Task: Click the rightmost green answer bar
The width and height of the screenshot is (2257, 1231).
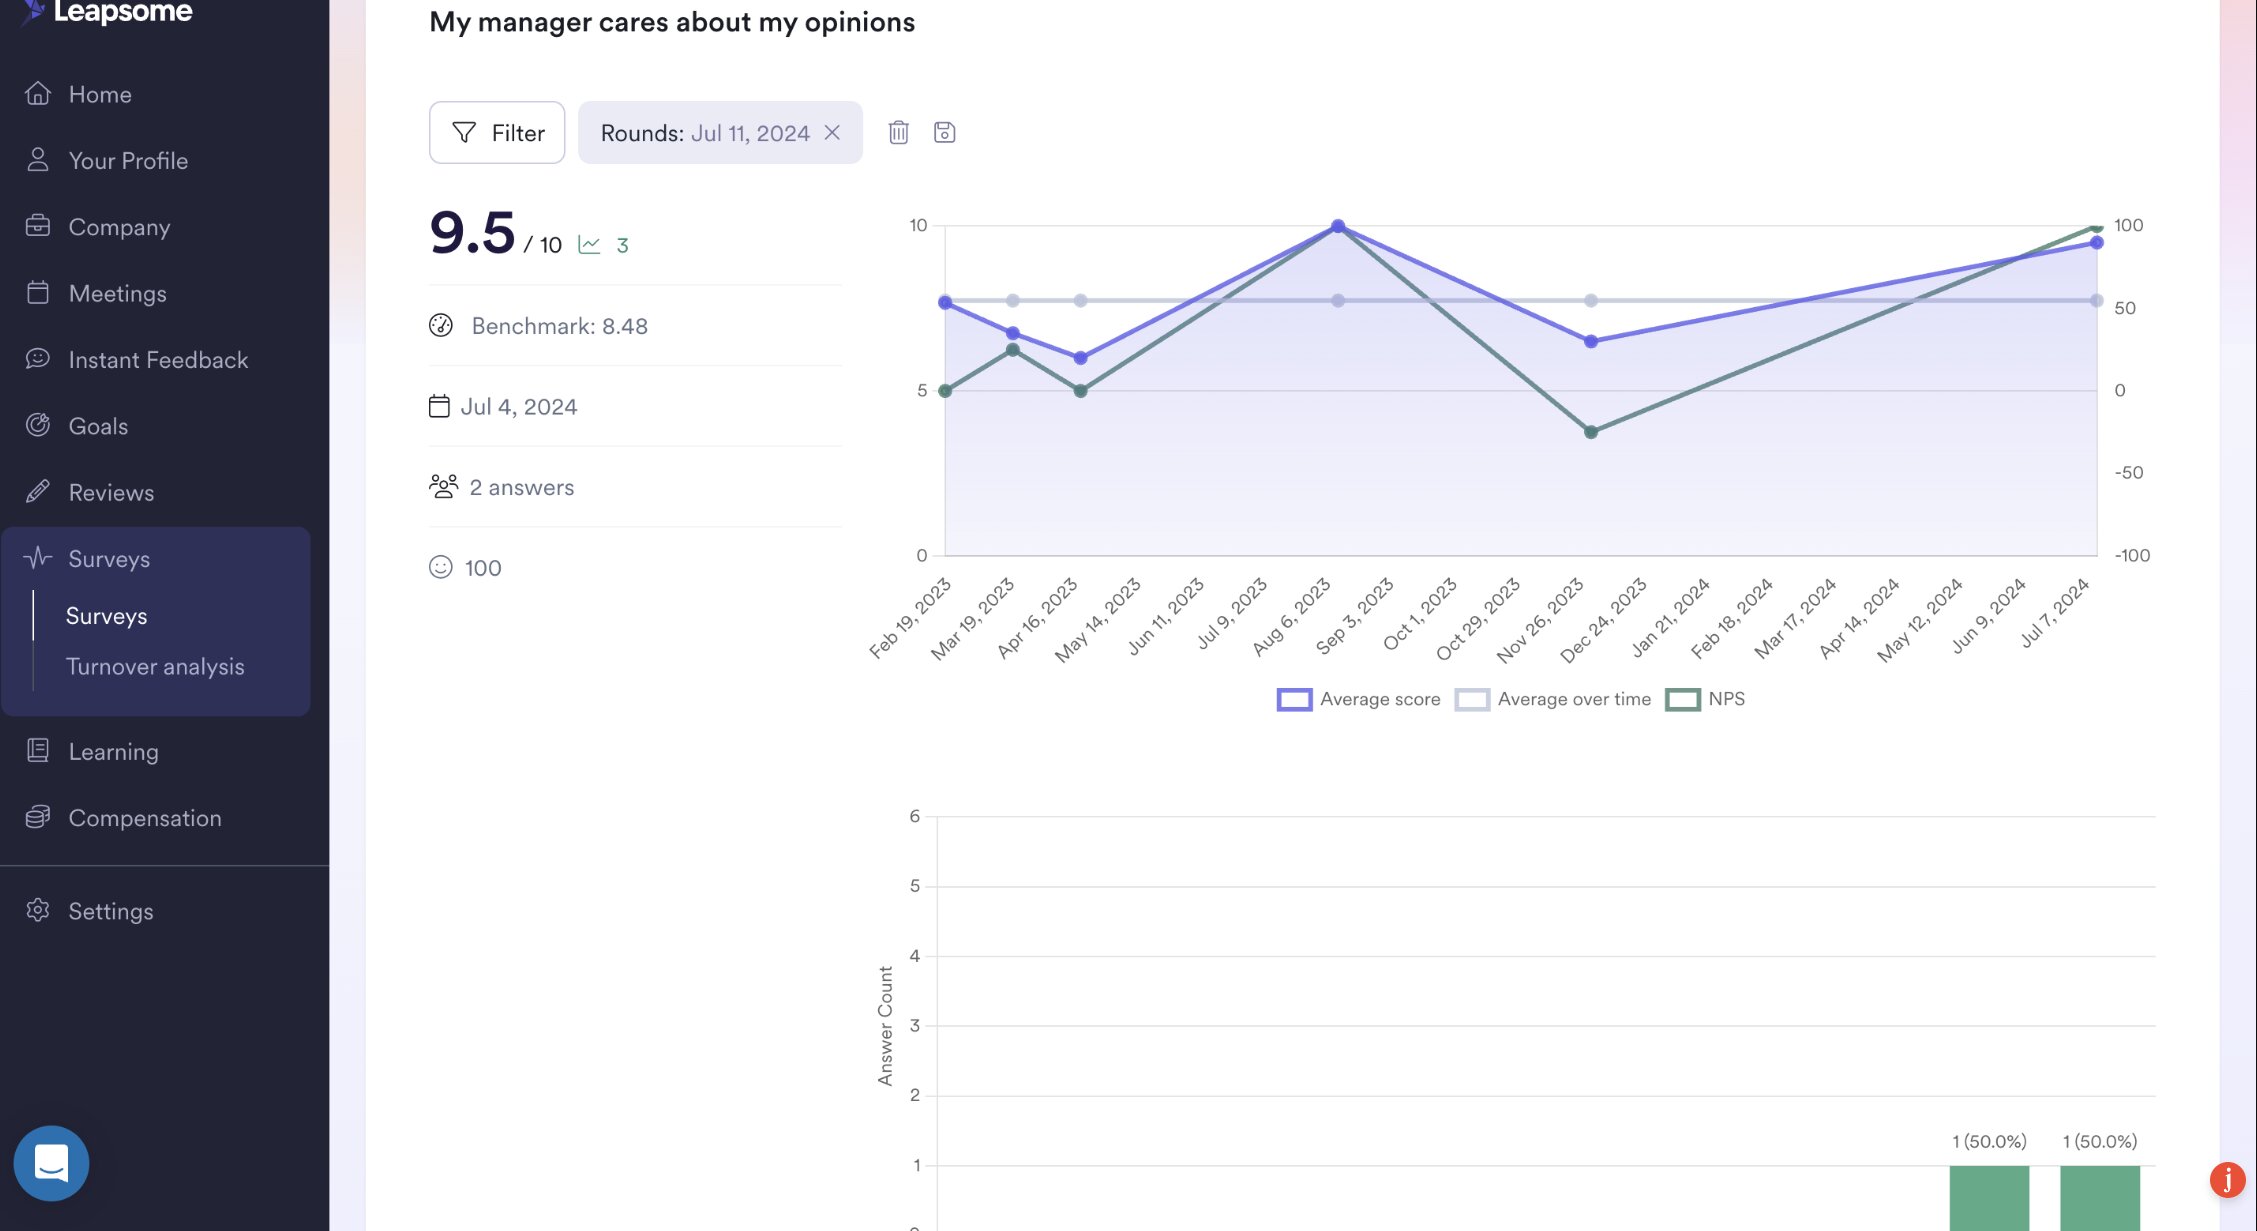Action: 2099,1197
